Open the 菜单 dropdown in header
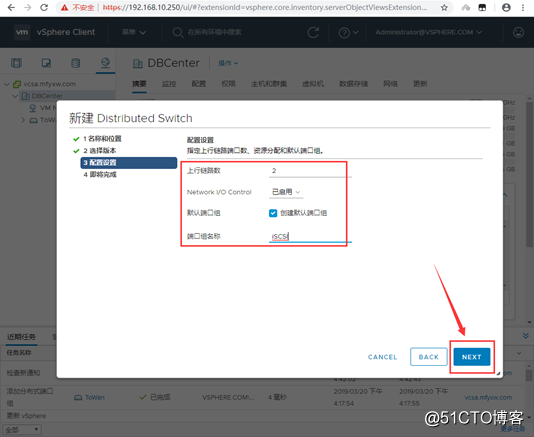Image resolution: width=534 pixels, height=437 pixels. pyautogui.click(x=134, y=32)
